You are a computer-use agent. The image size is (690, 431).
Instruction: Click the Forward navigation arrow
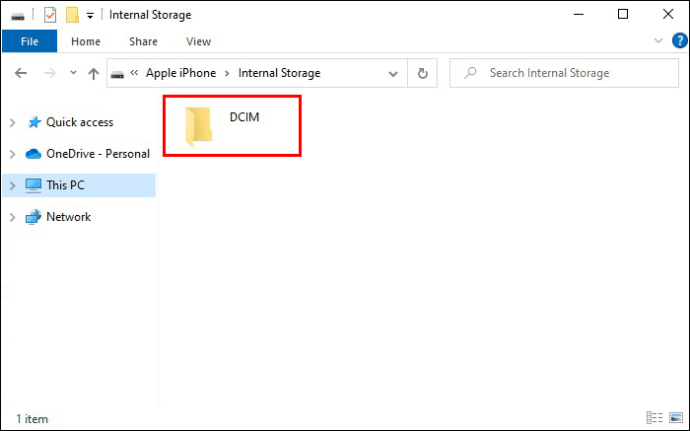50,73
